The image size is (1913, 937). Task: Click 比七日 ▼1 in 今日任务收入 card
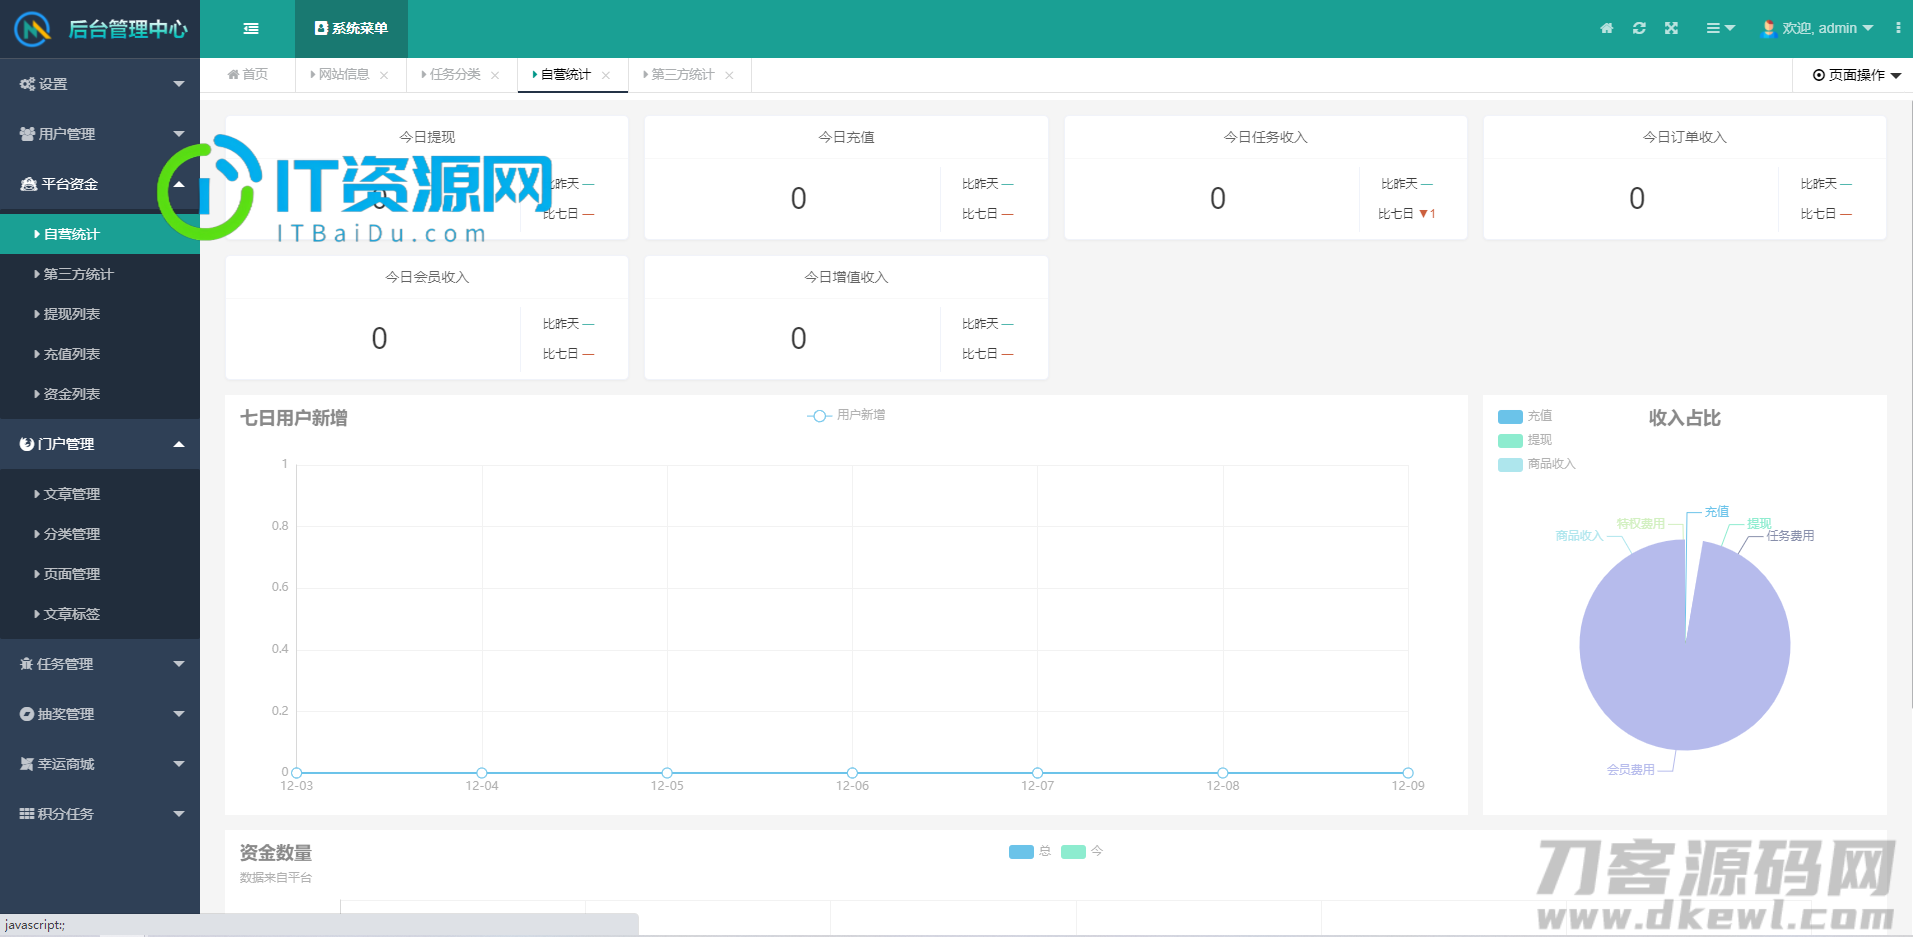pos(1407,214)
